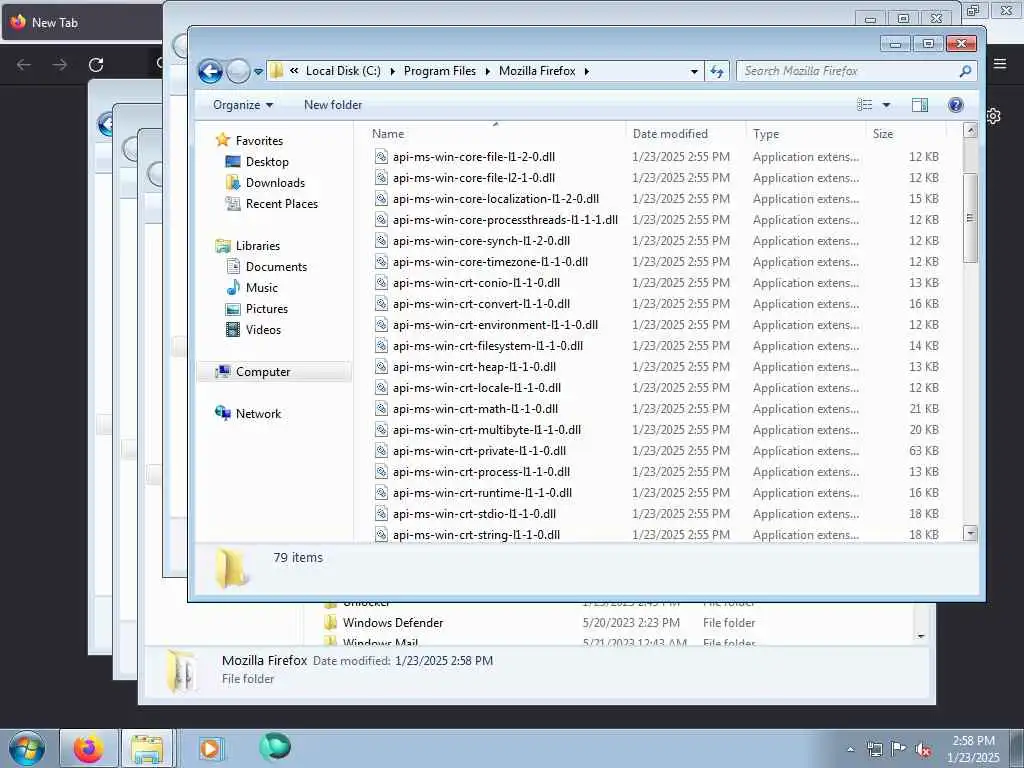Screen dimensions: 1024x768
Task: Open Pictures library
Action: [266, 308]
